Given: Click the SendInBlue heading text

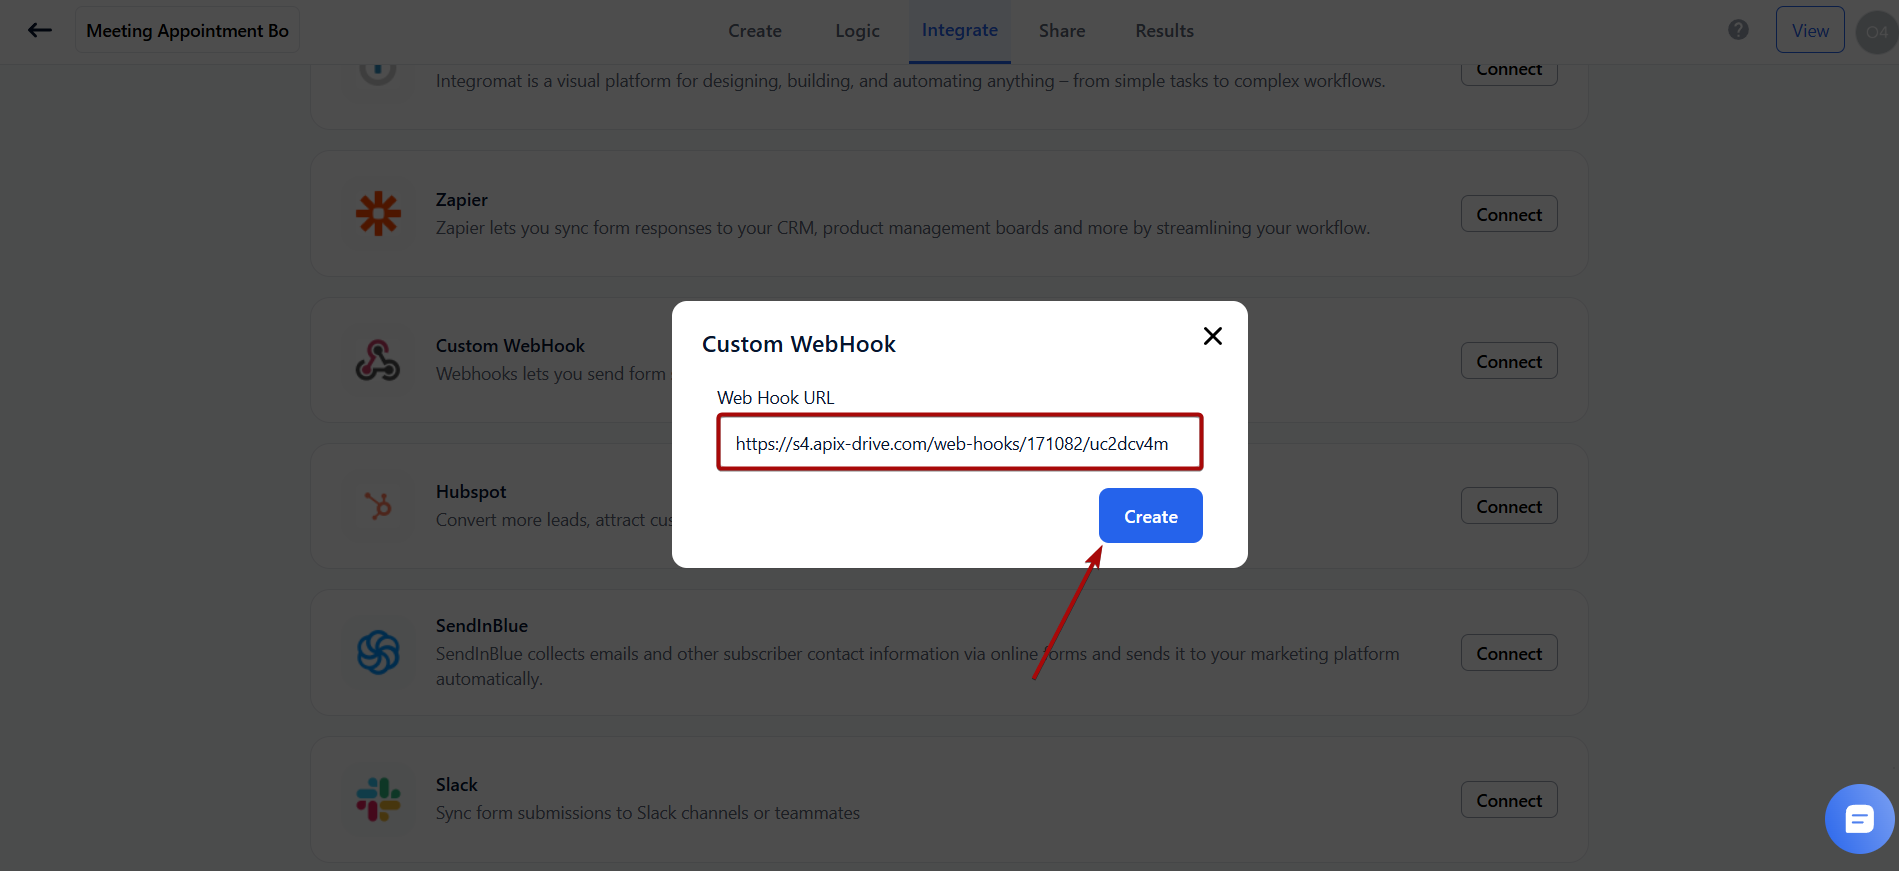Looking at the screenshot, I should click(x=482, y=626).
